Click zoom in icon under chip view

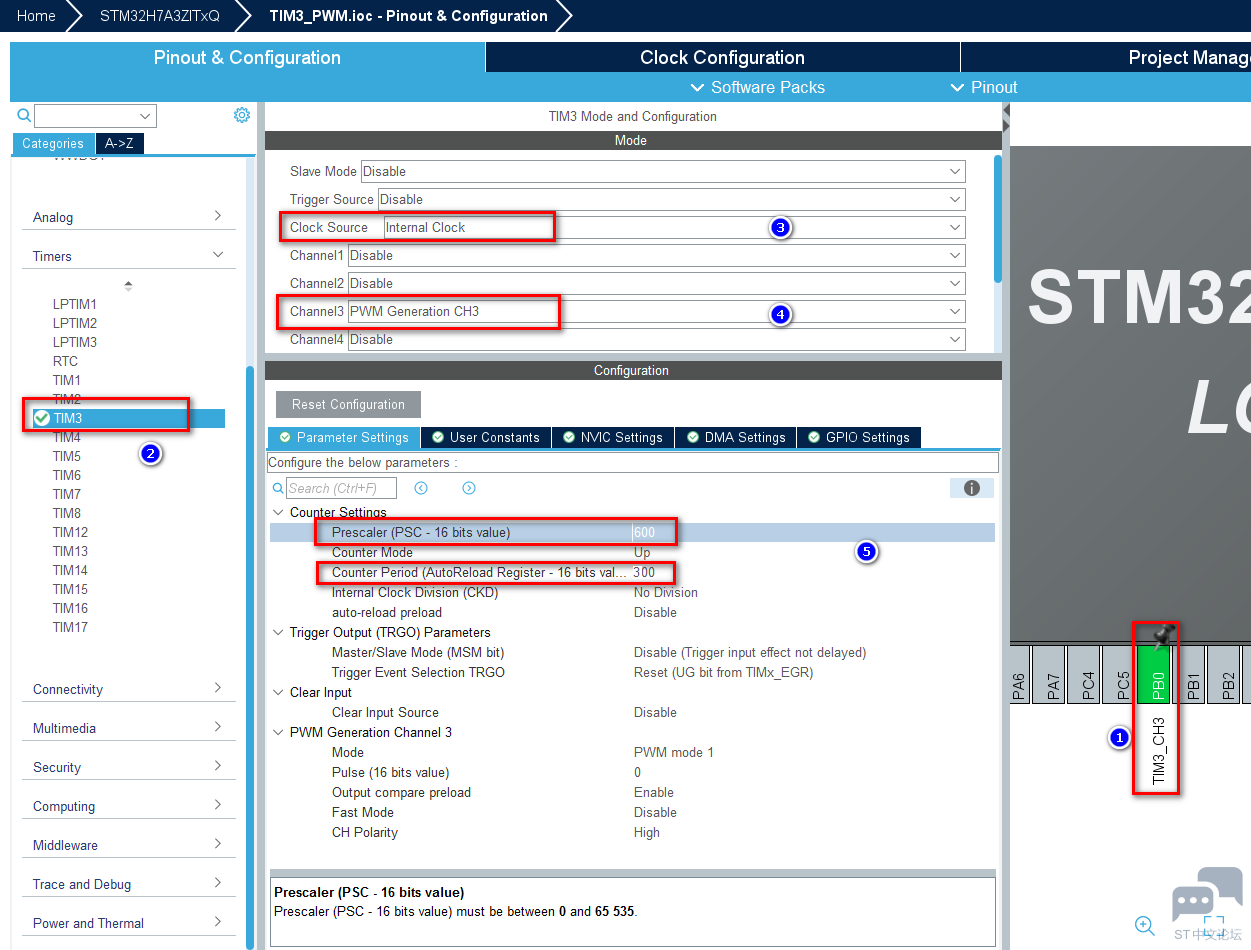tap(1145, 926)
